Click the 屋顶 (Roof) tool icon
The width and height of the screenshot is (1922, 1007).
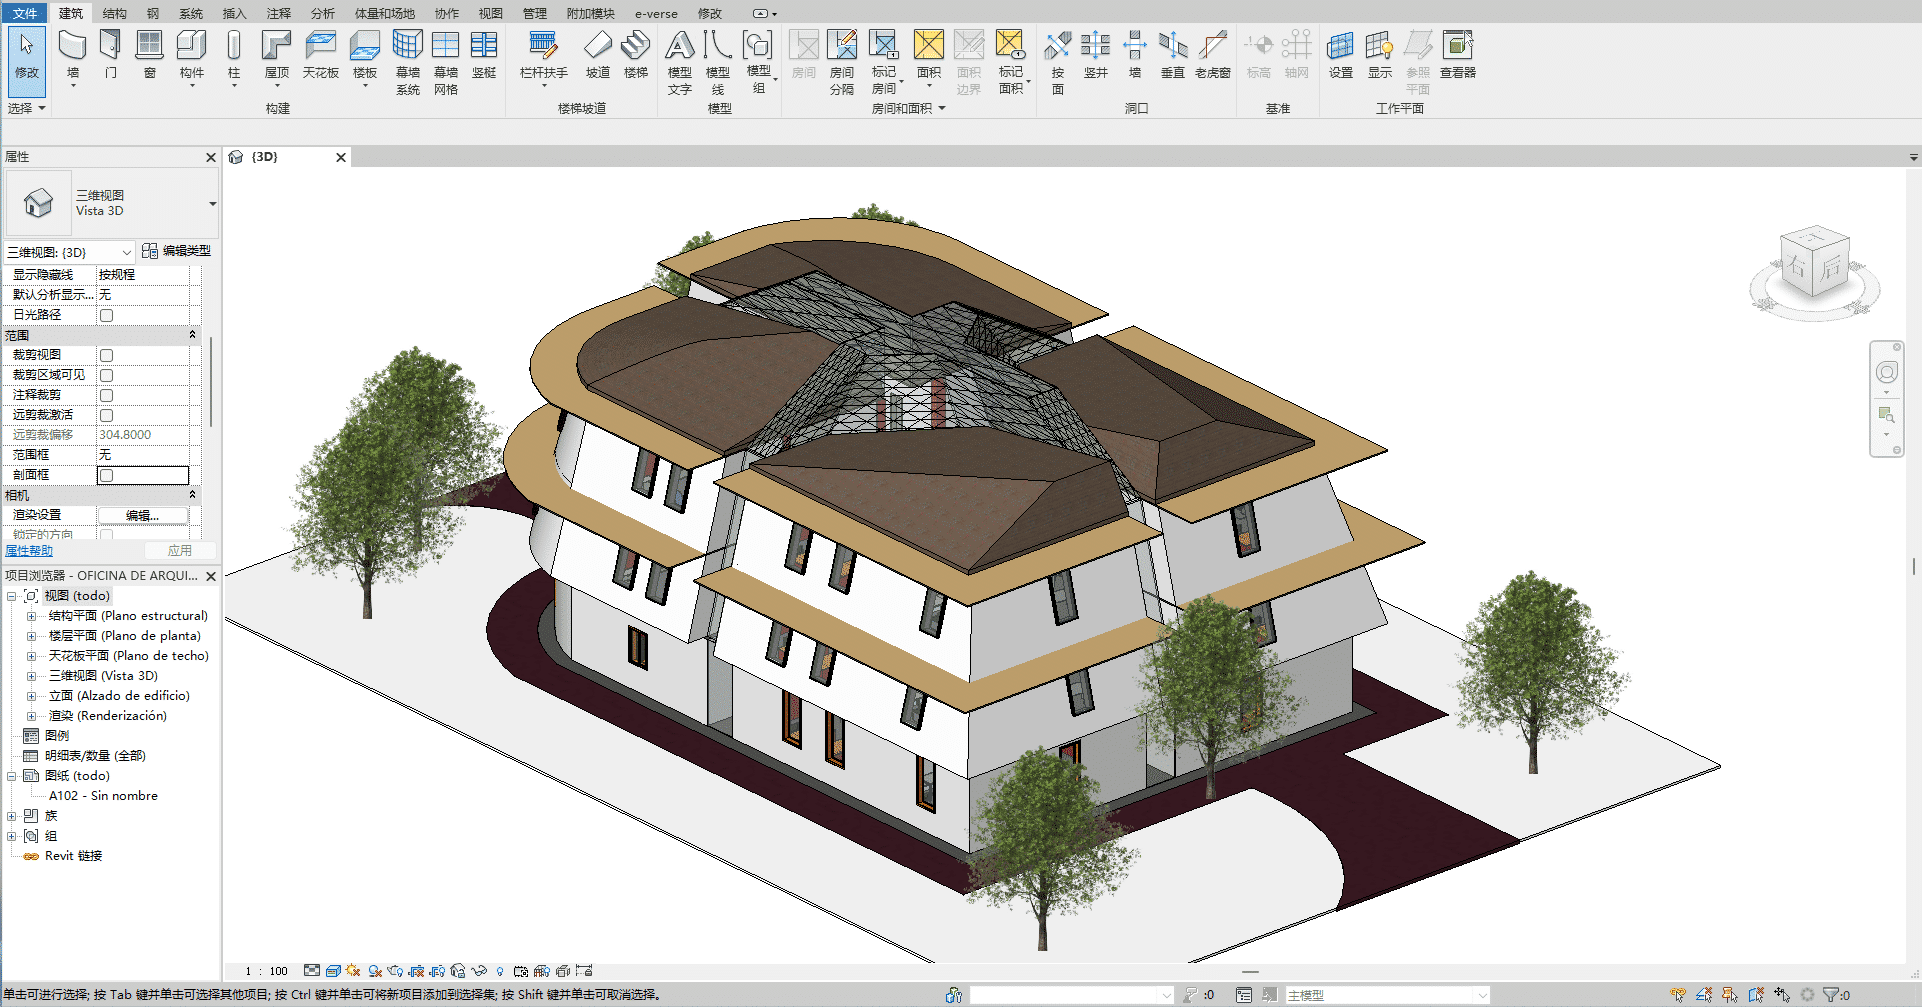[276, 47]
